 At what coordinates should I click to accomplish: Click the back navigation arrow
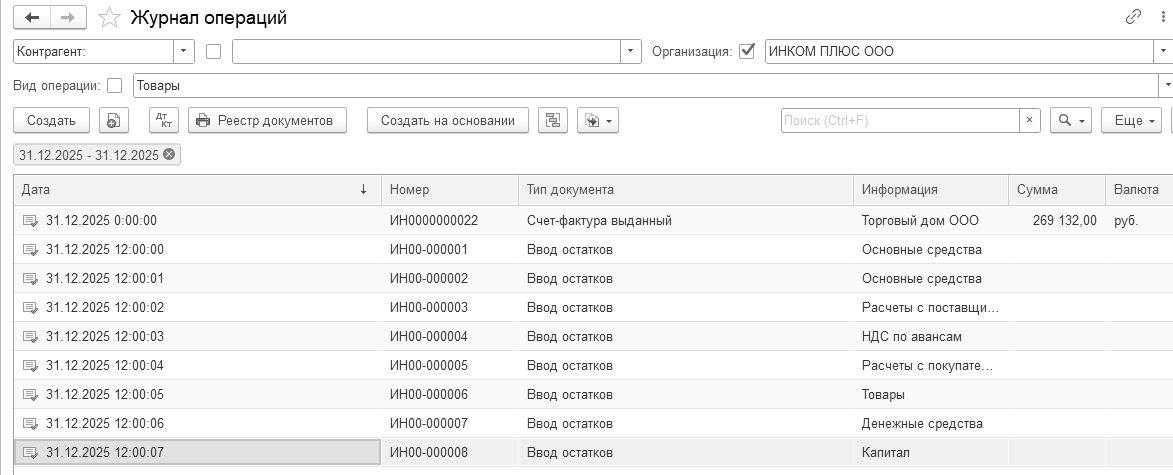pyautogui.click(x=32, y=18)
